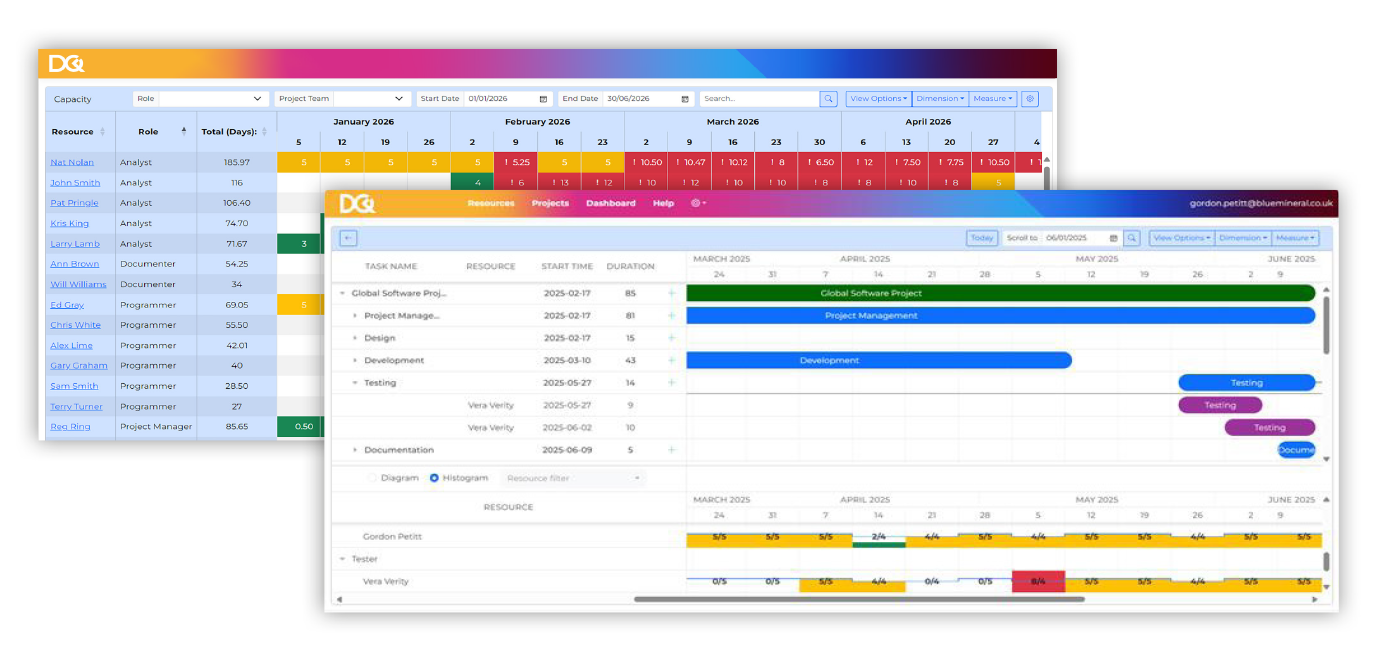Sort by the Role column header arrow
This screenshot has width=1380, height=650.
click(183, 131)
